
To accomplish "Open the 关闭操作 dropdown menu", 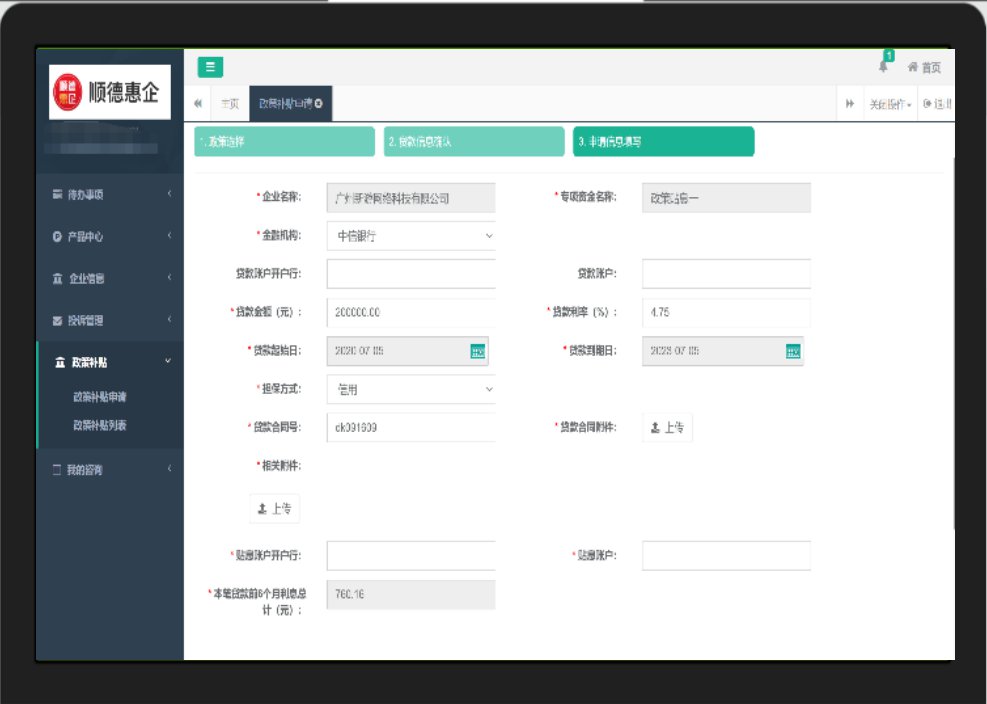I will [x=890, y=104].
